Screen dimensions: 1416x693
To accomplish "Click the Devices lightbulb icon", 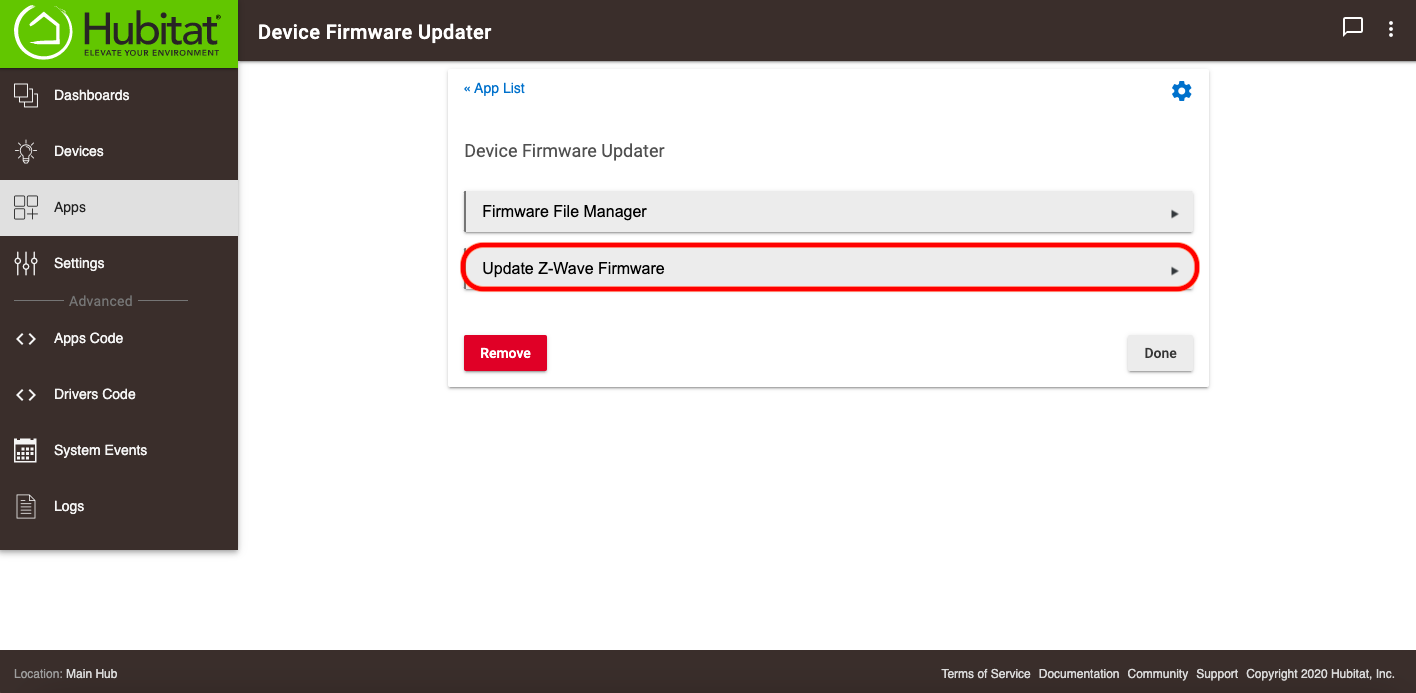I will click(x=26, y=151).
